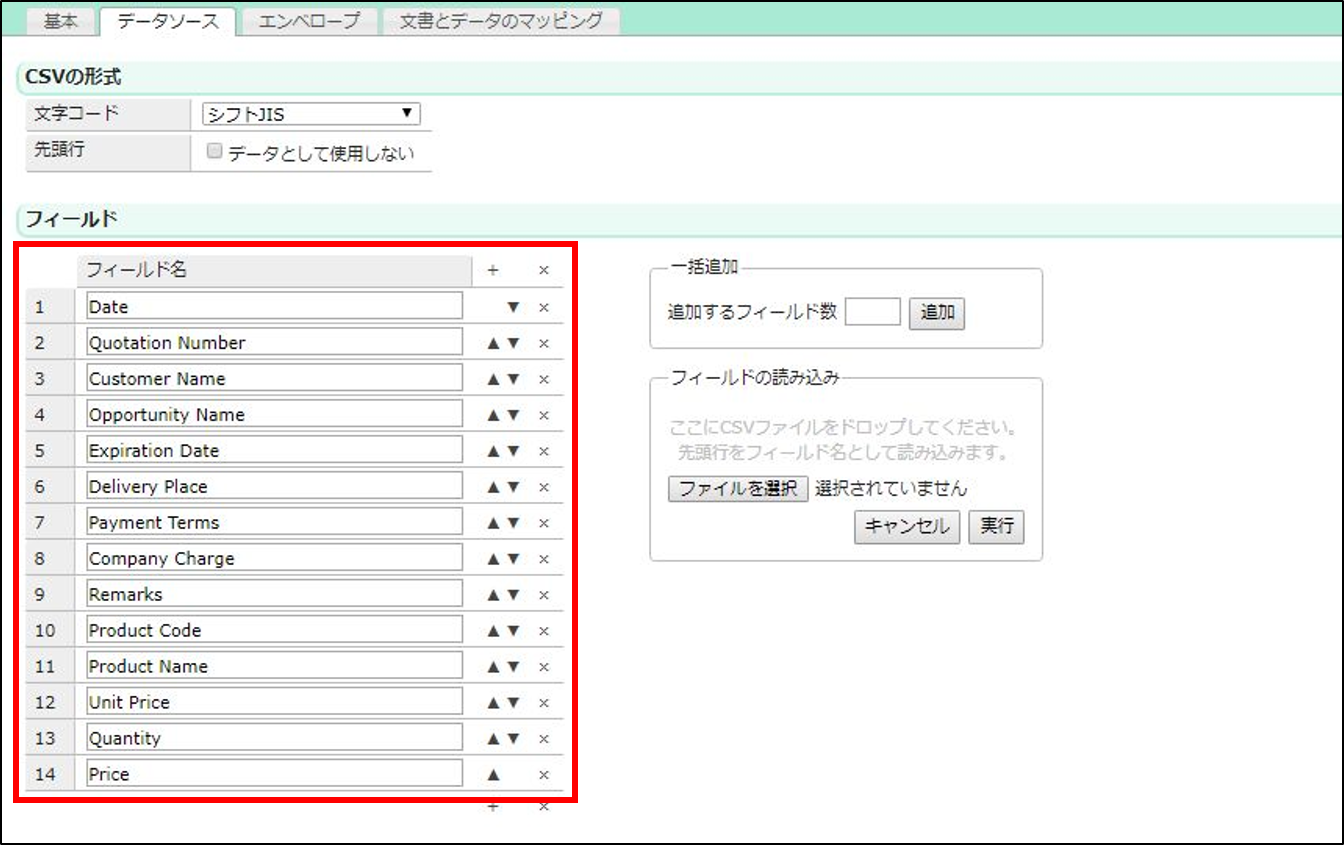Move Unit Price field up
The image size is (1344, 845).
click(493, 703)
